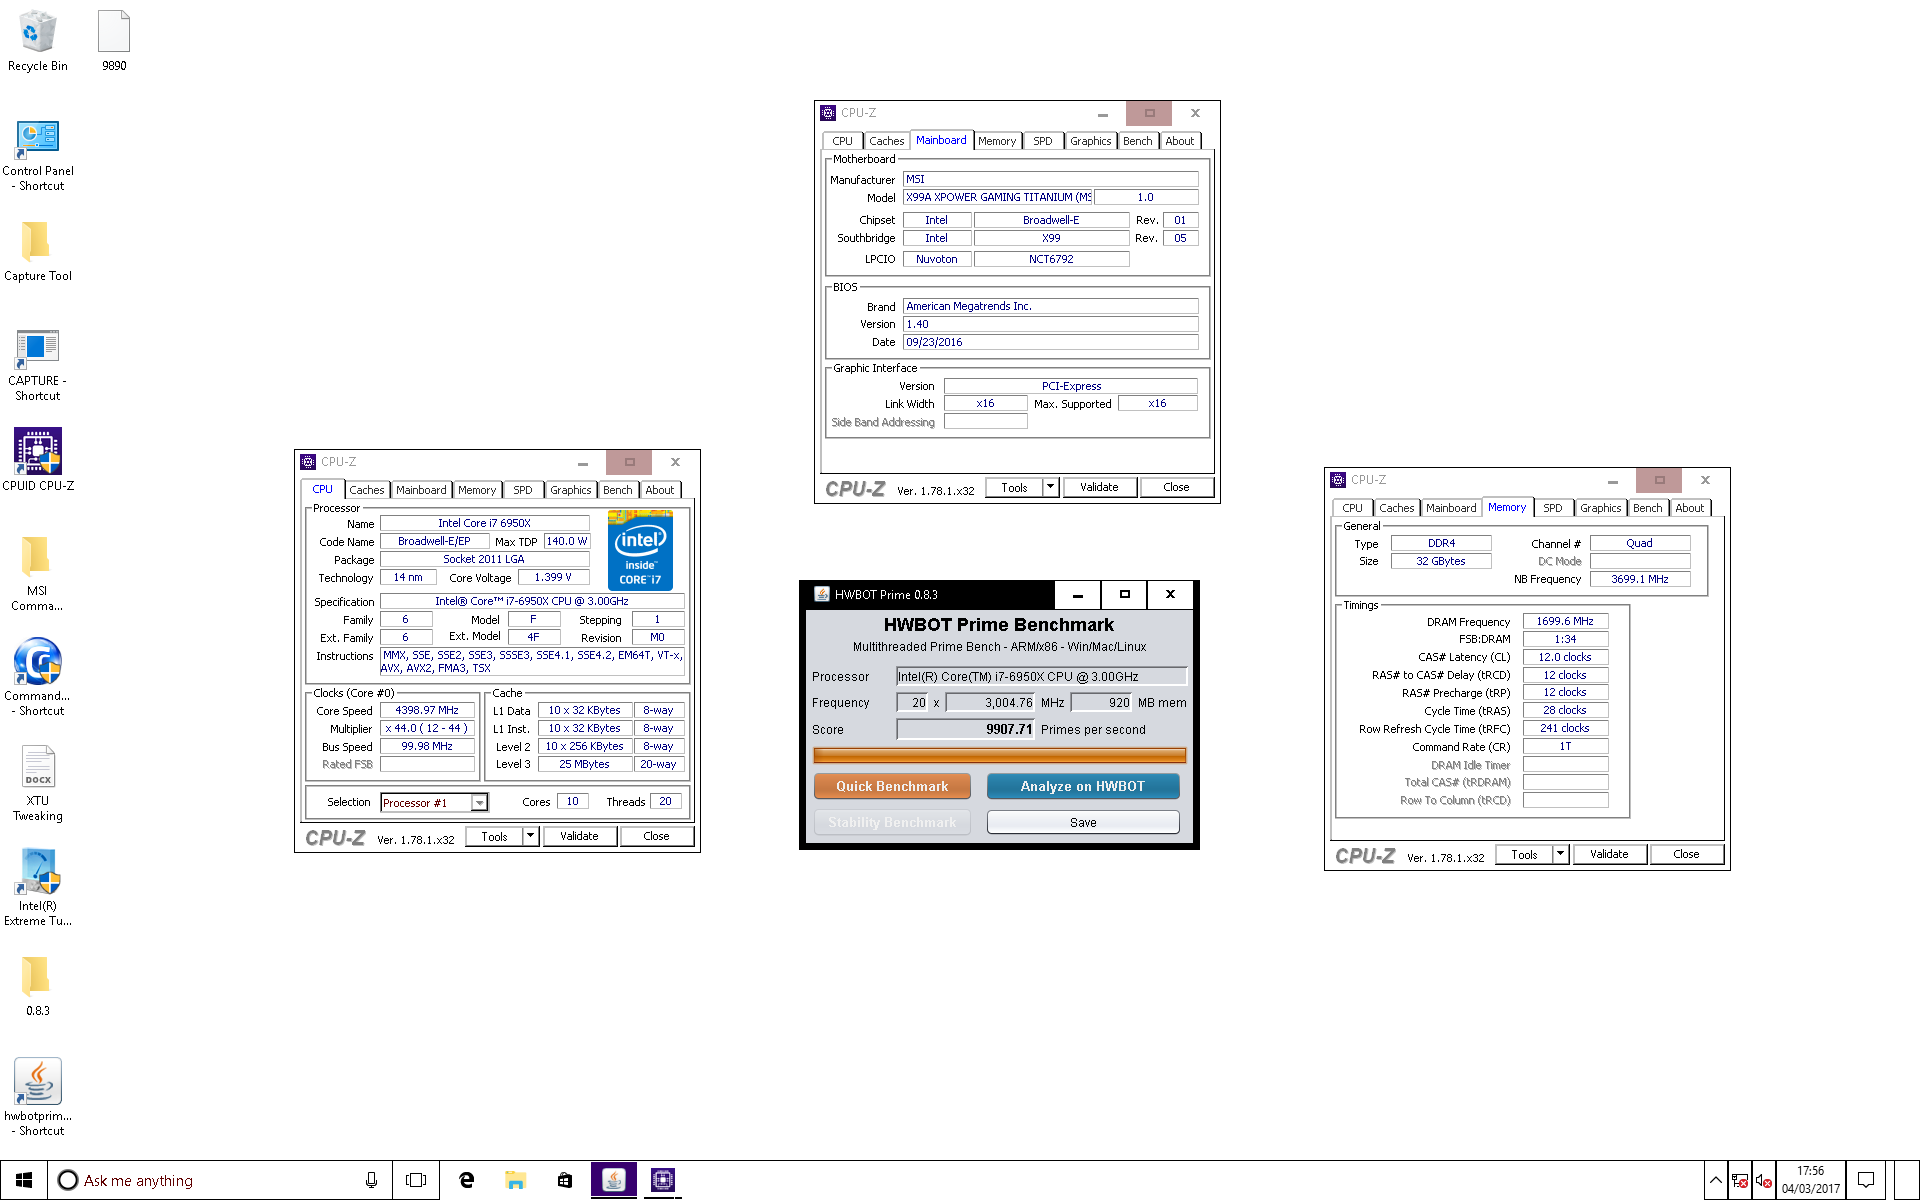Open the Recycle Bin desktop icon
This screenshot has height=1200, width=1920.
[38, 41]
